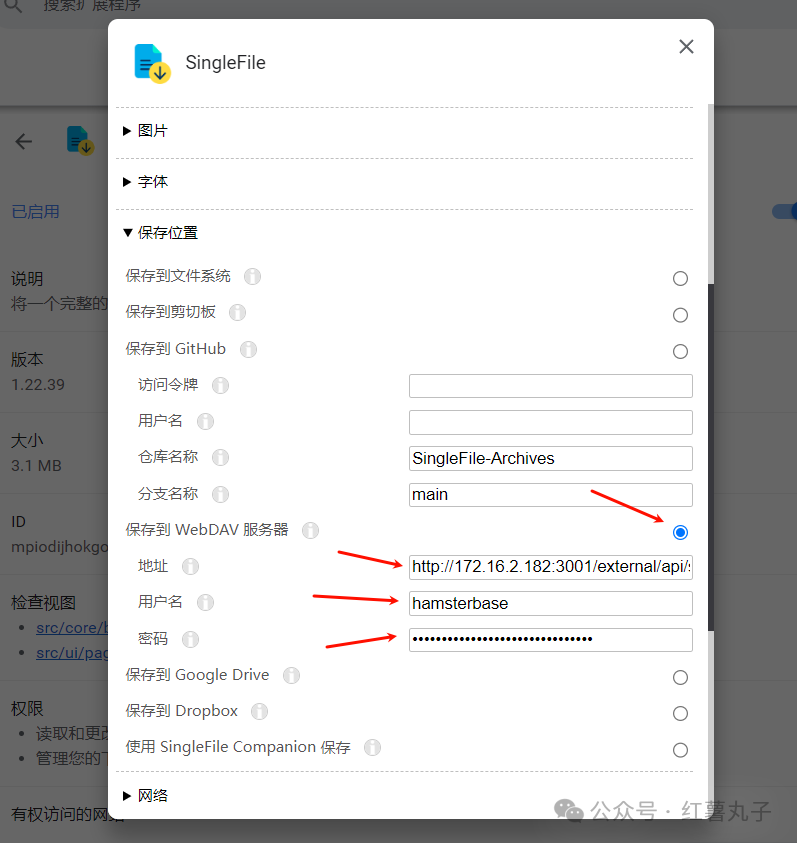Select the 保存到 WebDAV 服务器 radio button
The image size is (797, 843).
pyautogui.click(x=680, y=532)
